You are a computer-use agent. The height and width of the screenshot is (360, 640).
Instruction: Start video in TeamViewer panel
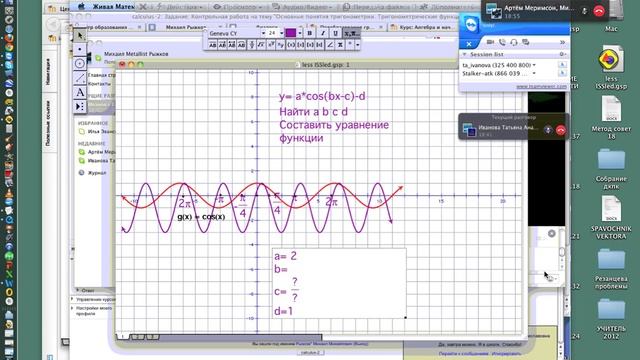[490, 42]
